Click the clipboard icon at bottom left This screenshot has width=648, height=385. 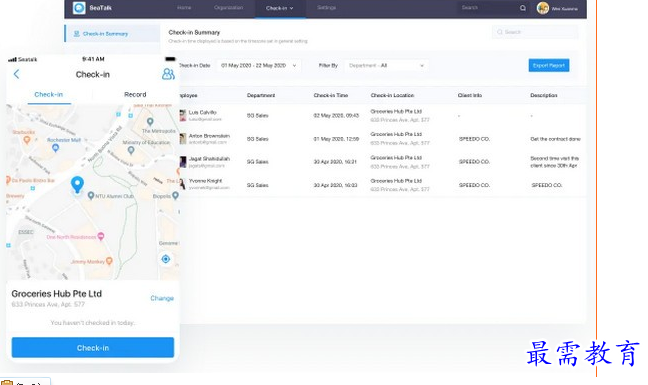(7, 383)
